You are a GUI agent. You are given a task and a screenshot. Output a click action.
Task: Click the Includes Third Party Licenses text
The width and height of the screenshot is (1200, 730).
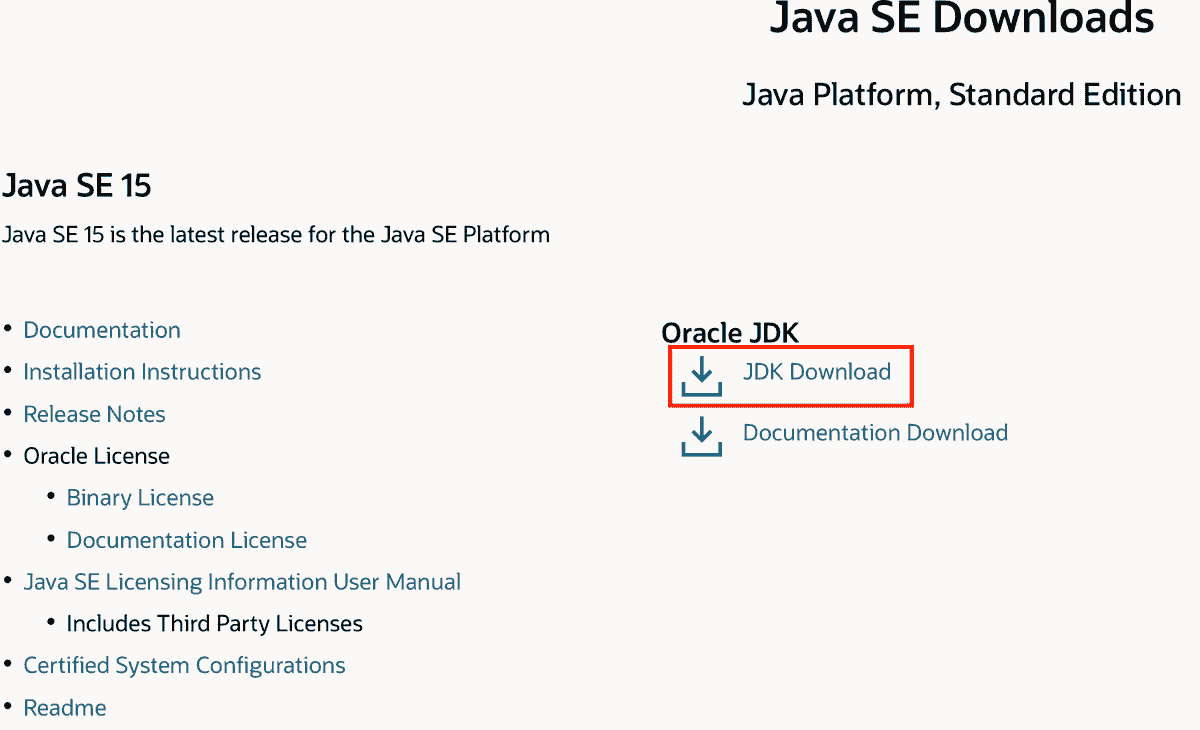pos(214,624)
